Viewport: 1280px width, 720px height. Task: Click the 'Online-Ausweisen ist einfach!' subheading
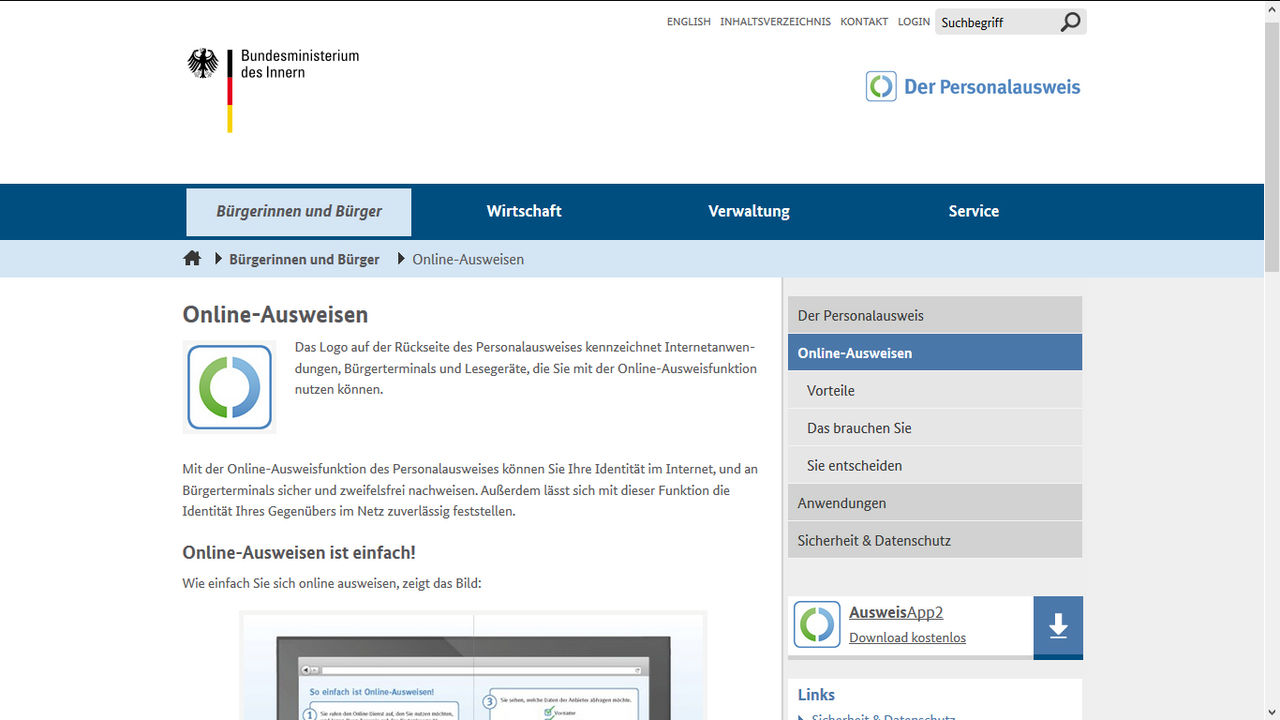pyautogui.click(x=298, y=552)
